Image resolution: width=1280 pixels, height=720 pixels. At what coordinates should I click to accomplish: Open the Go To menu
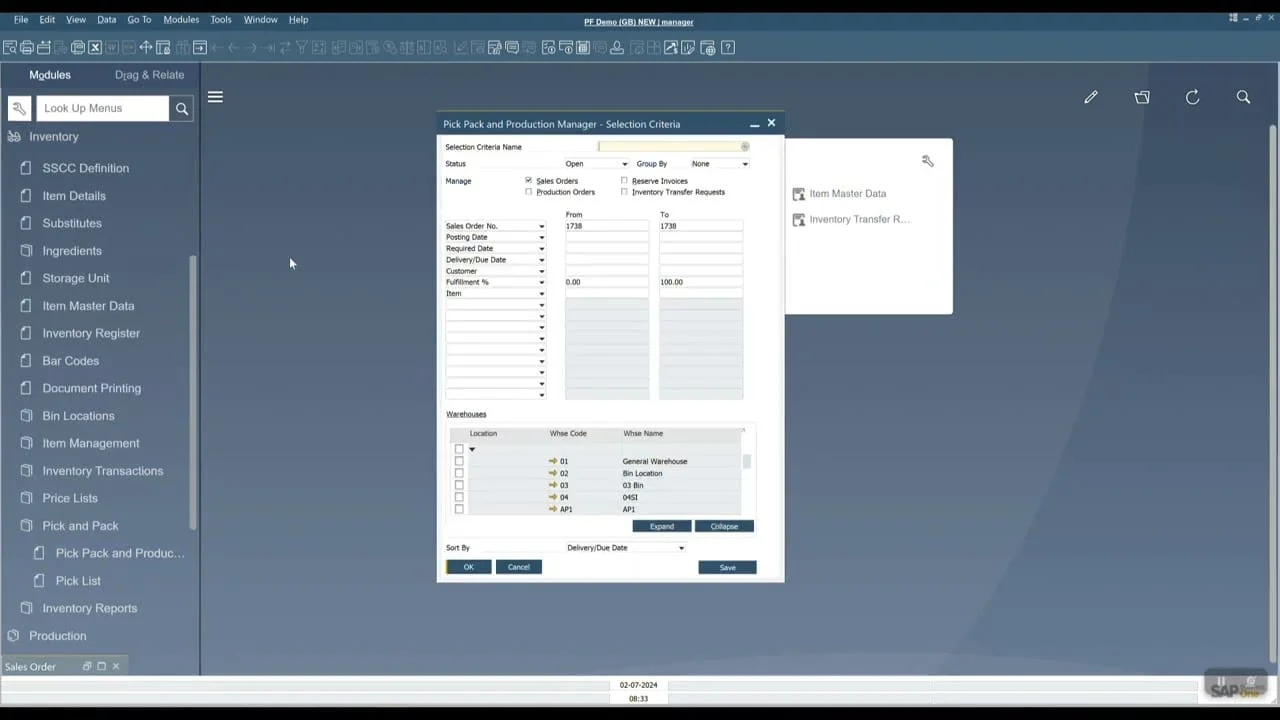coord(139,19)
